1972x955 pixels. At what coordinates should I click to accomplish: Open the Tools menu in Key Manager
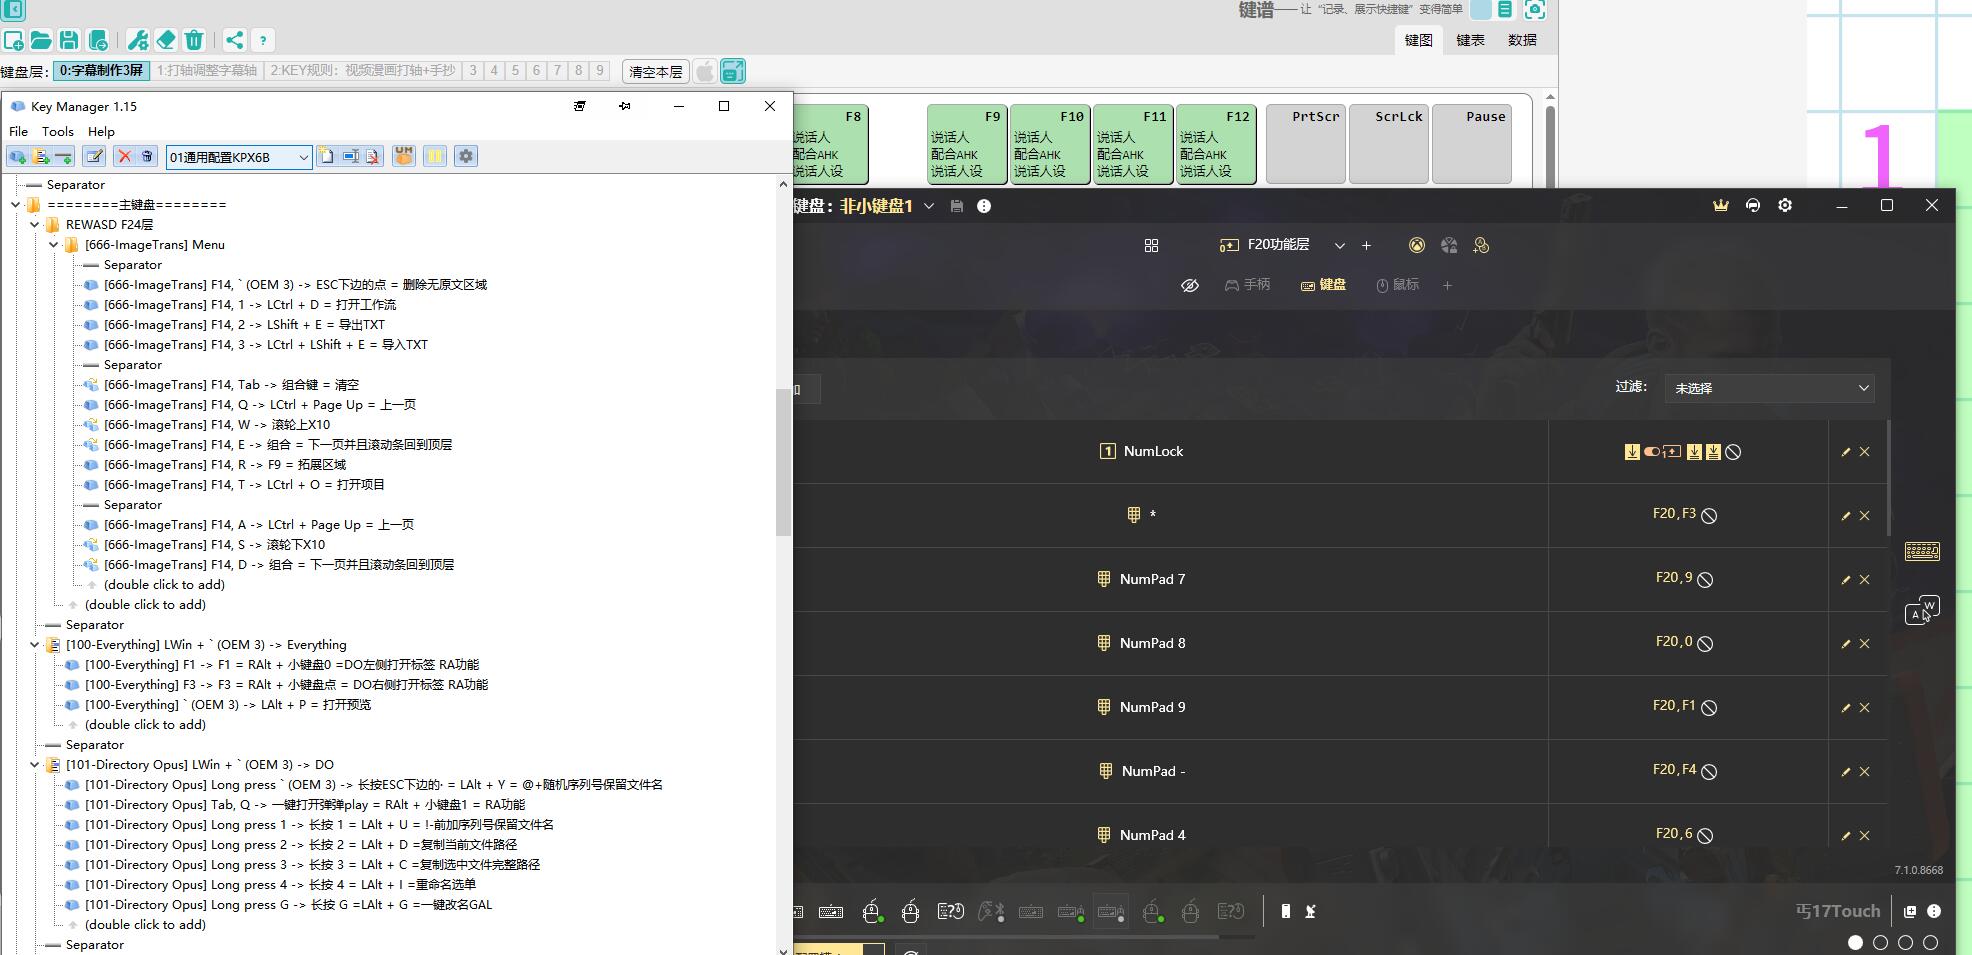(x=57, y=131)
